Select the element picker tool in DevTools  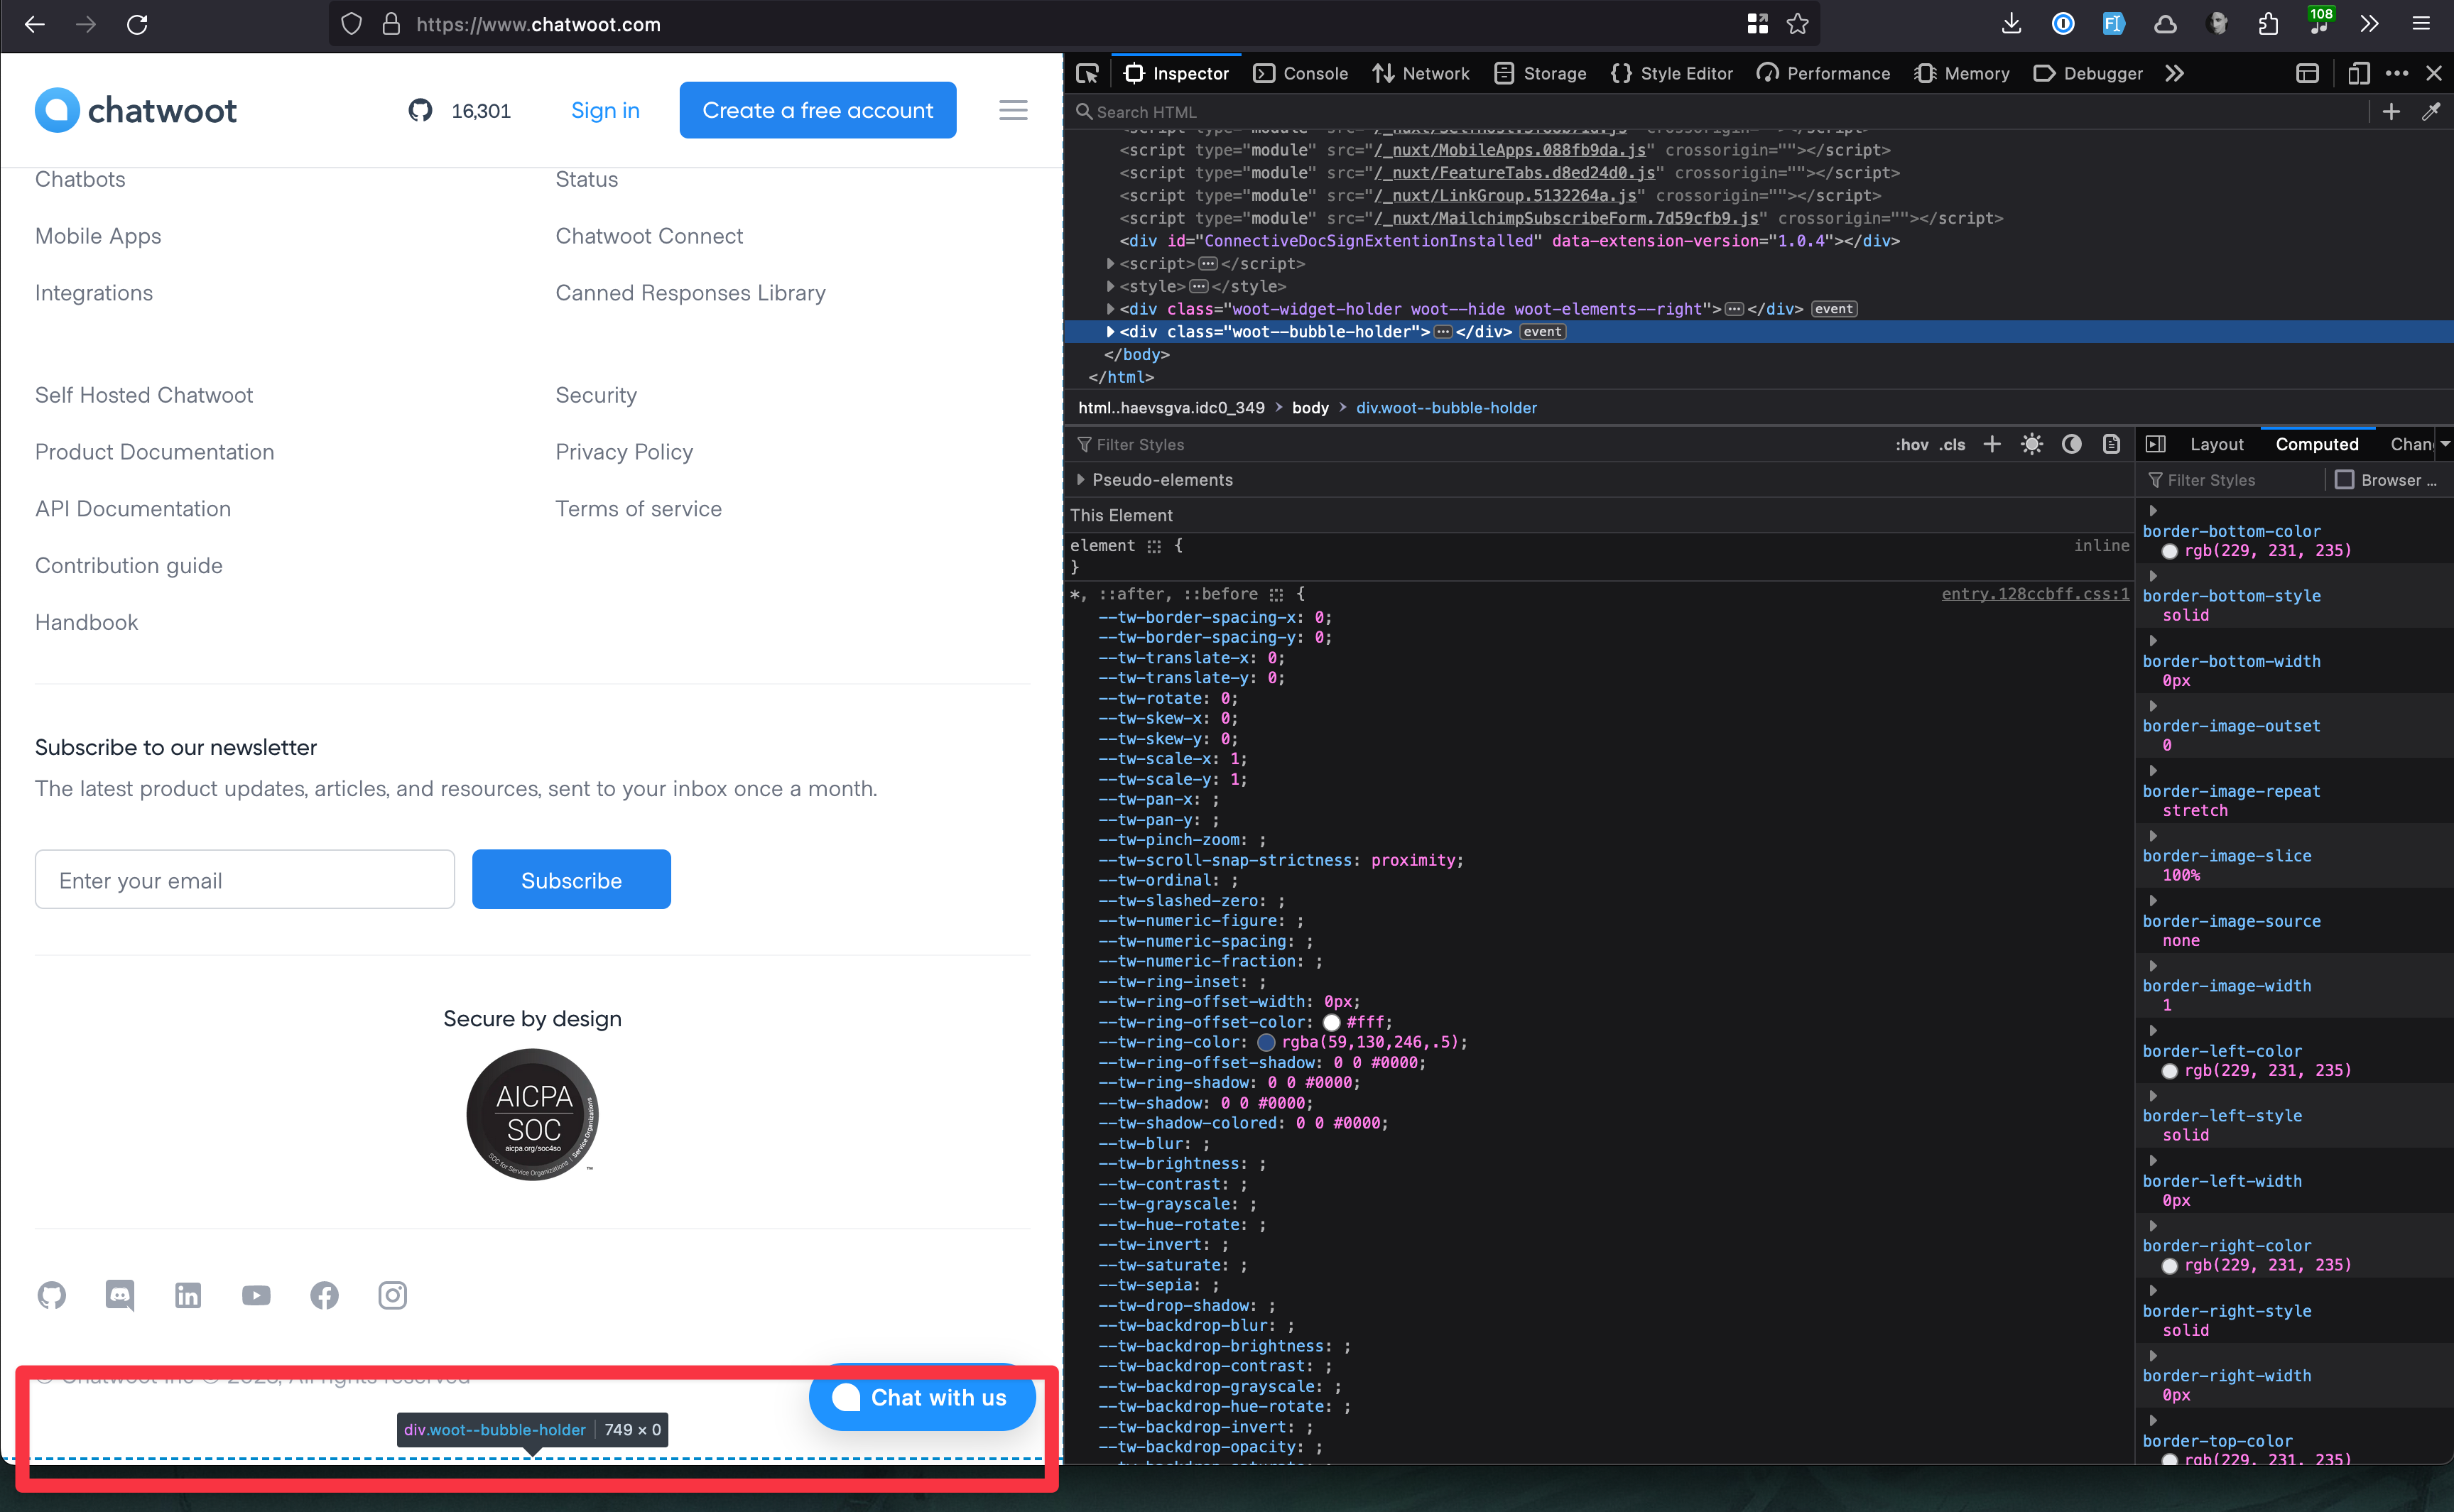(x=1088, y=73)
